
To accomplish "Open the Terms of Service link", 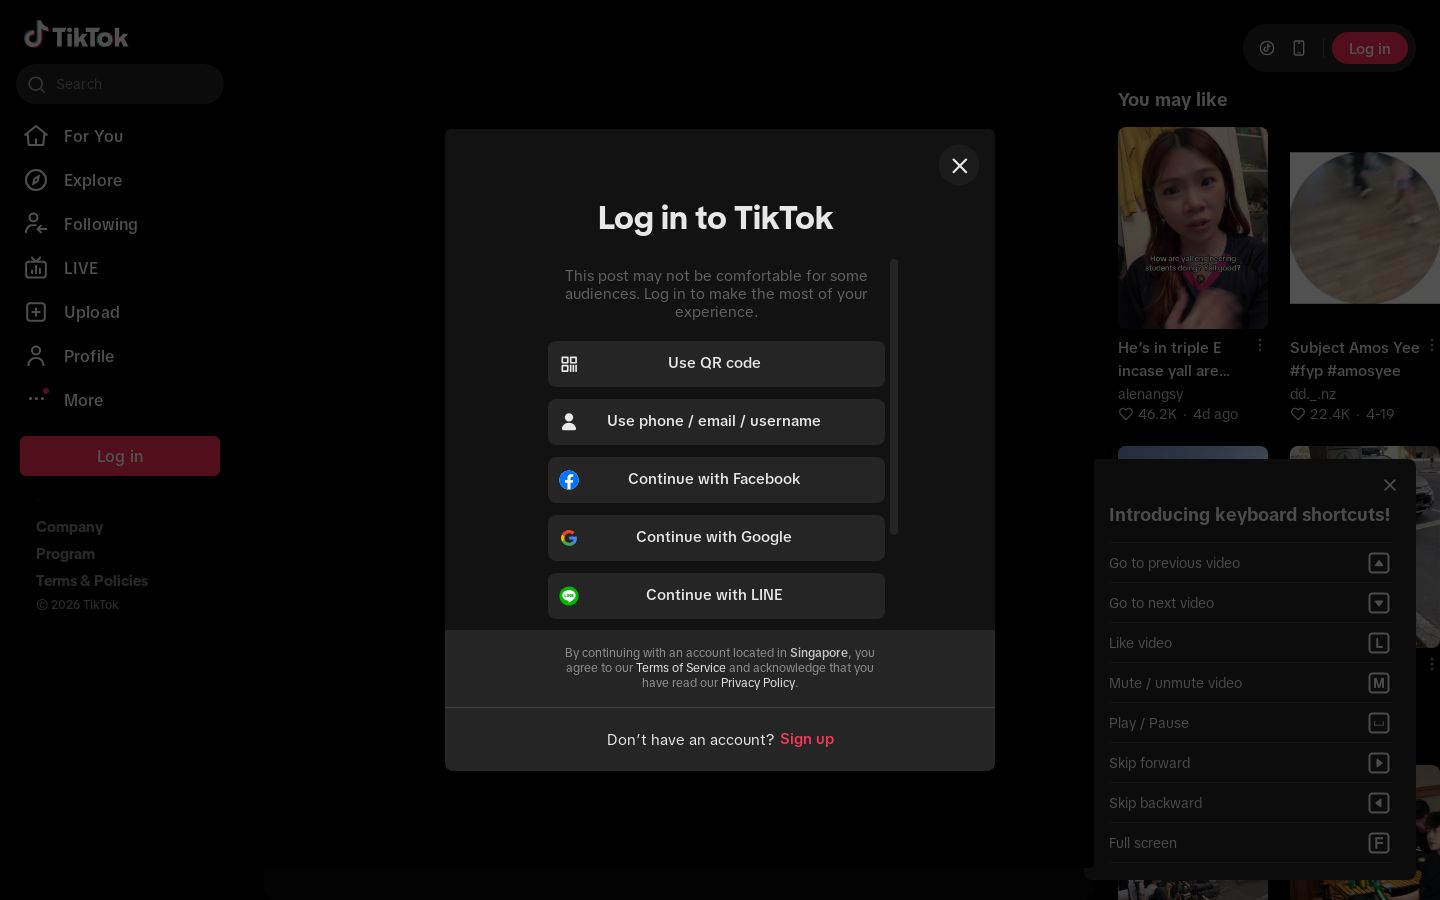I will (681, 668).
